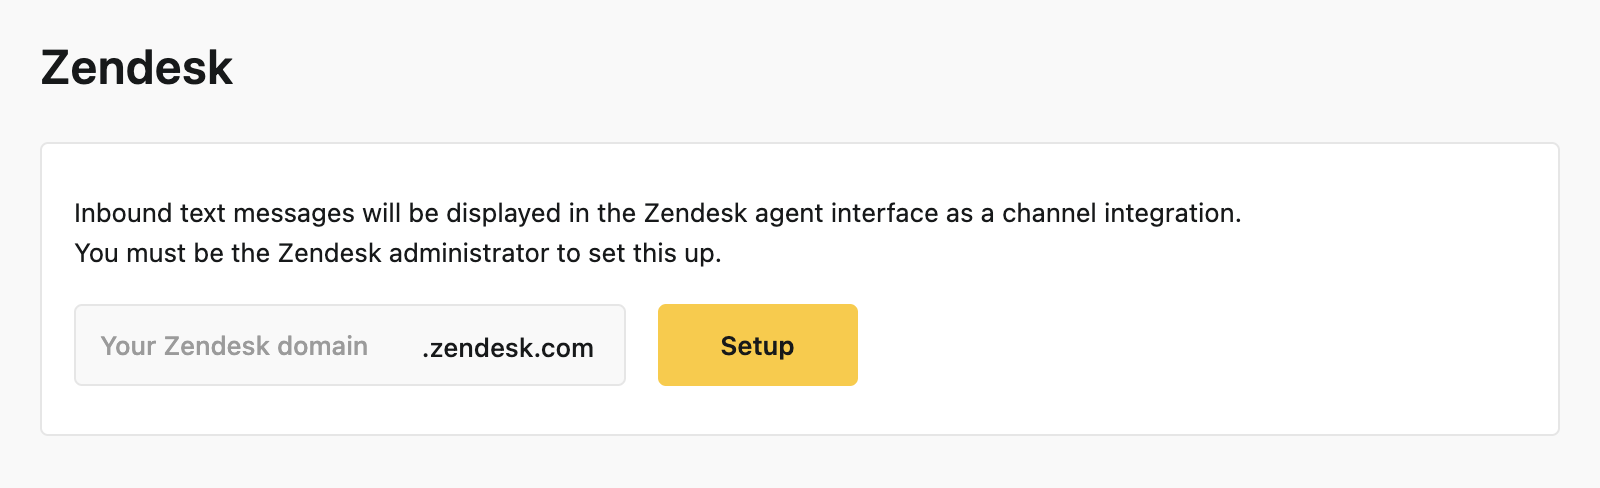Click the word 'displayed' in the description

click(x=503, y=213)
